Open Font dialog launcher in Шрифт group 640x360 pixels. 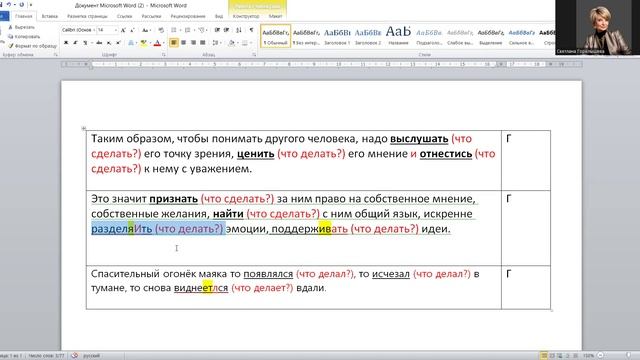click(x=164, y=54)
